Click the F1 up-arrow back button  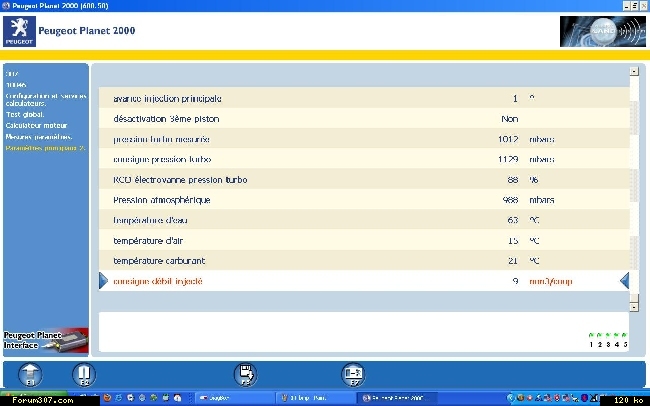click(x=30, y=374)
